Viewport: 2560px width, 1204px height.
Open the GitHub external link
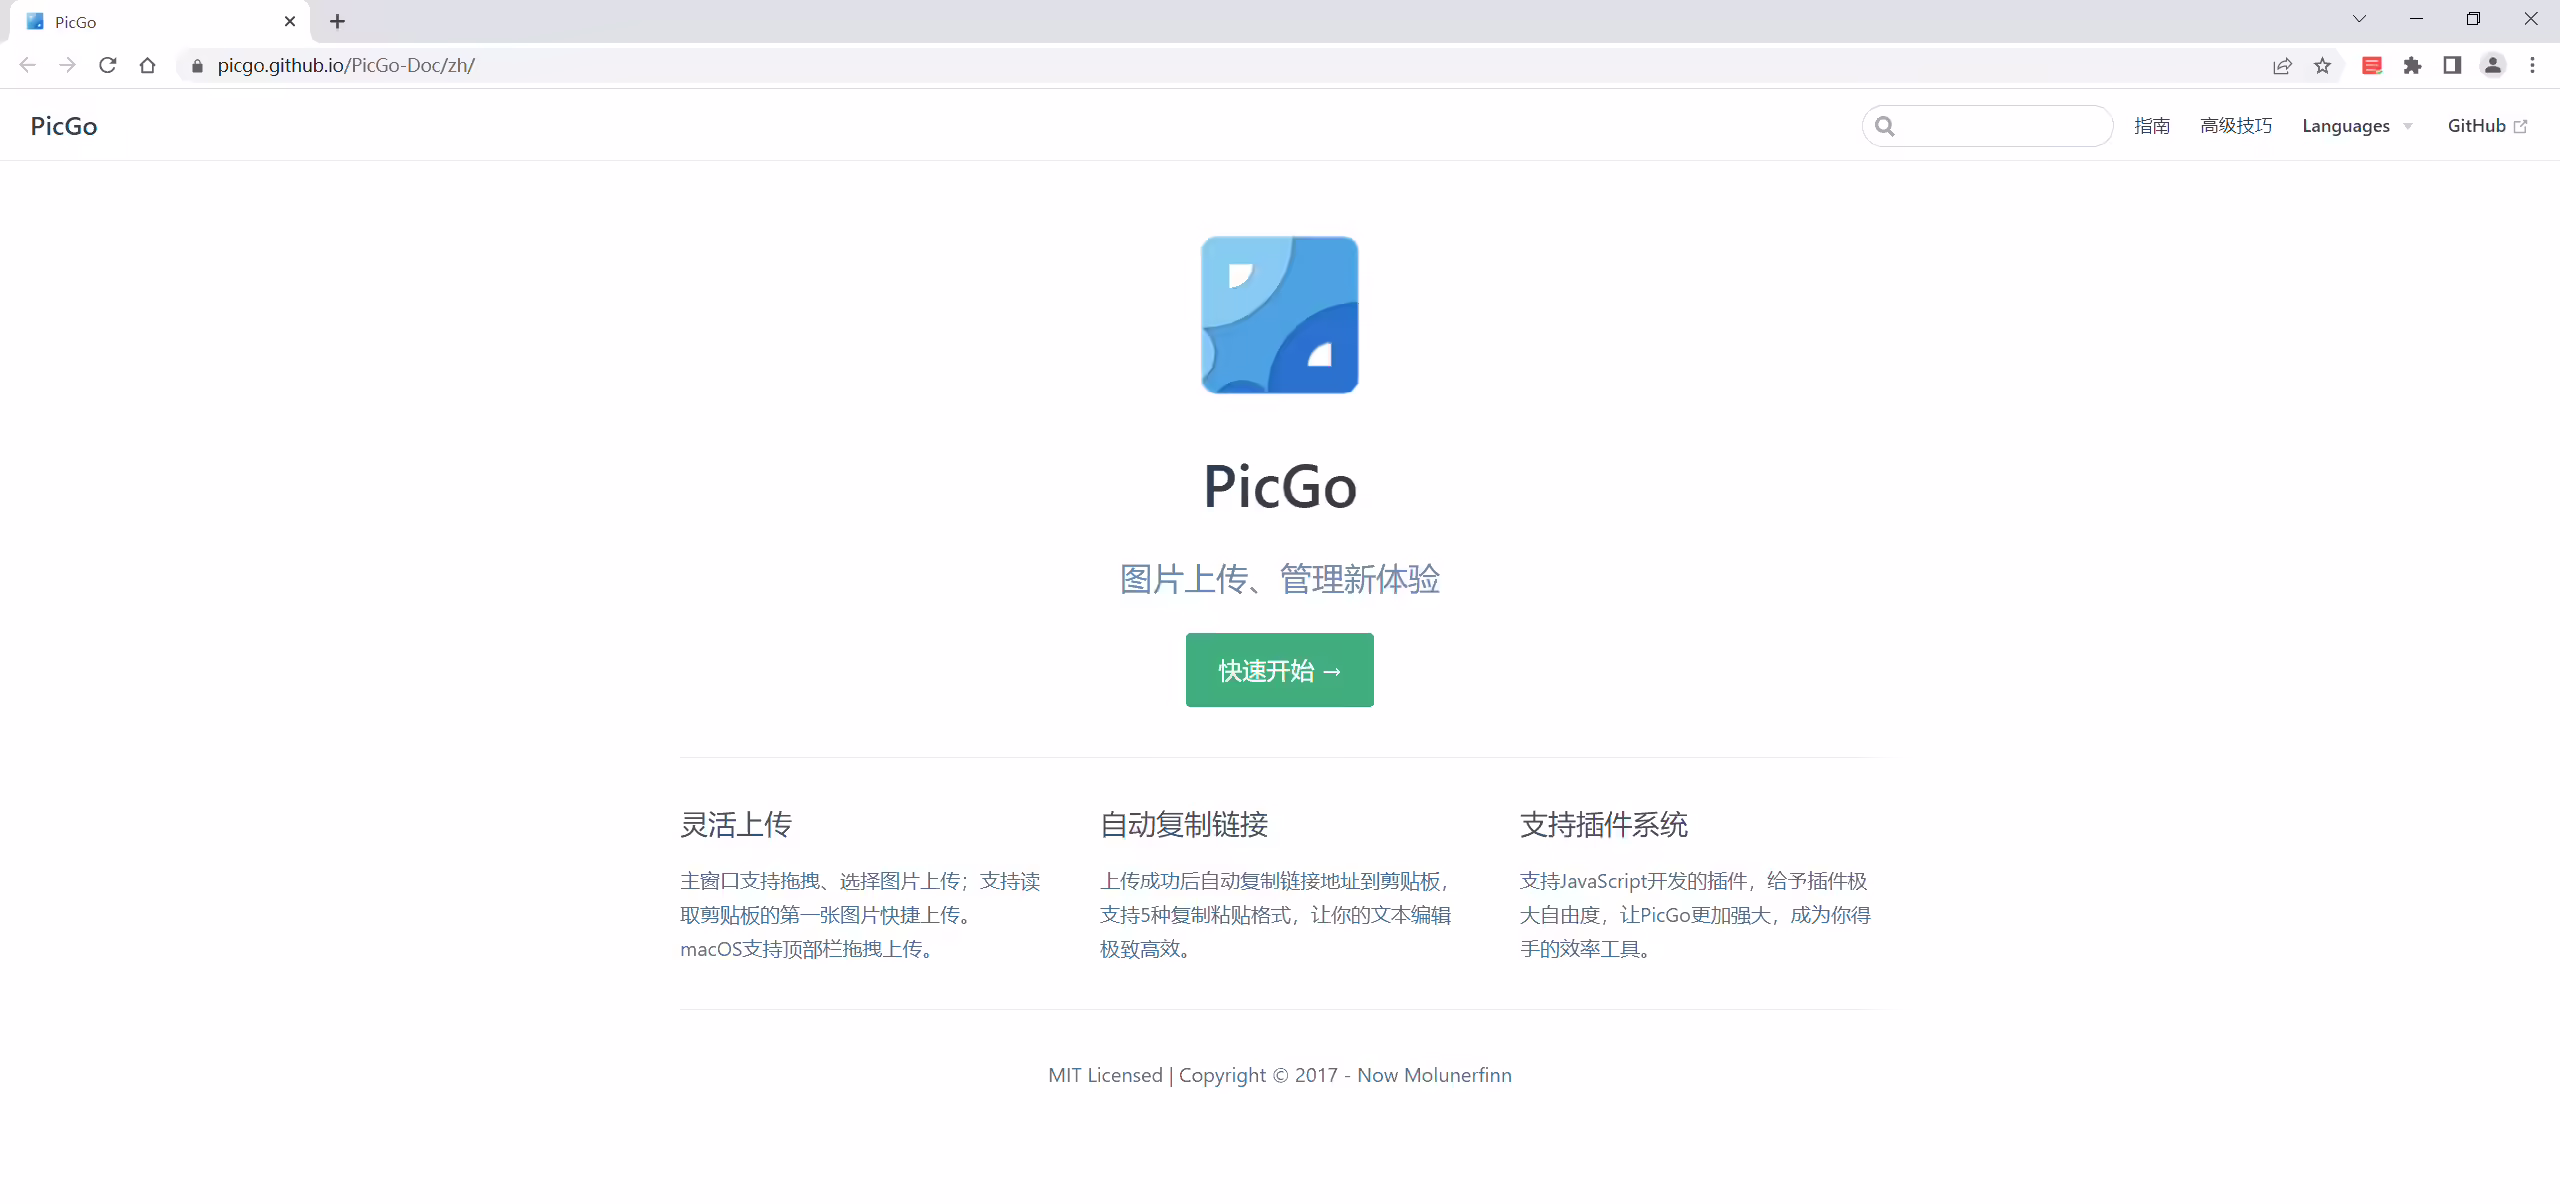point(2487,126)
